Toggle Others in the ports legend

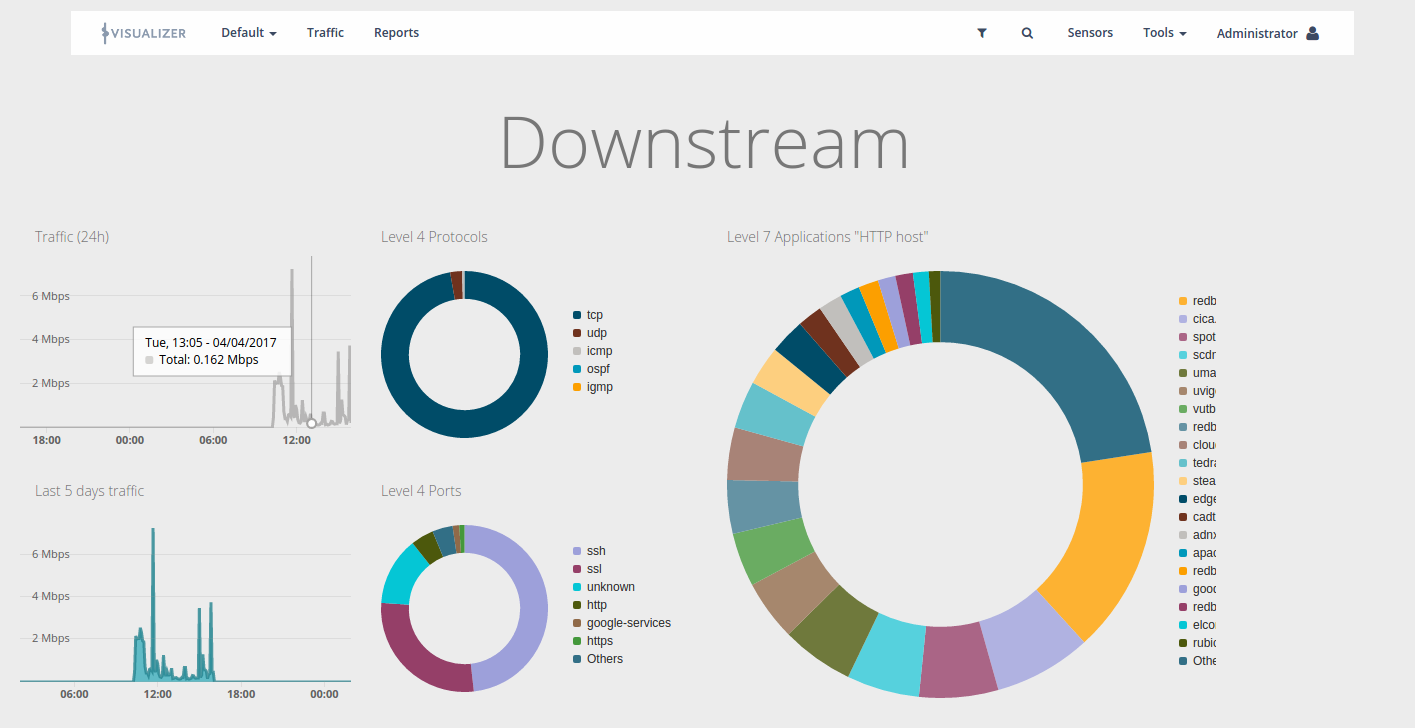click(597, 659)
